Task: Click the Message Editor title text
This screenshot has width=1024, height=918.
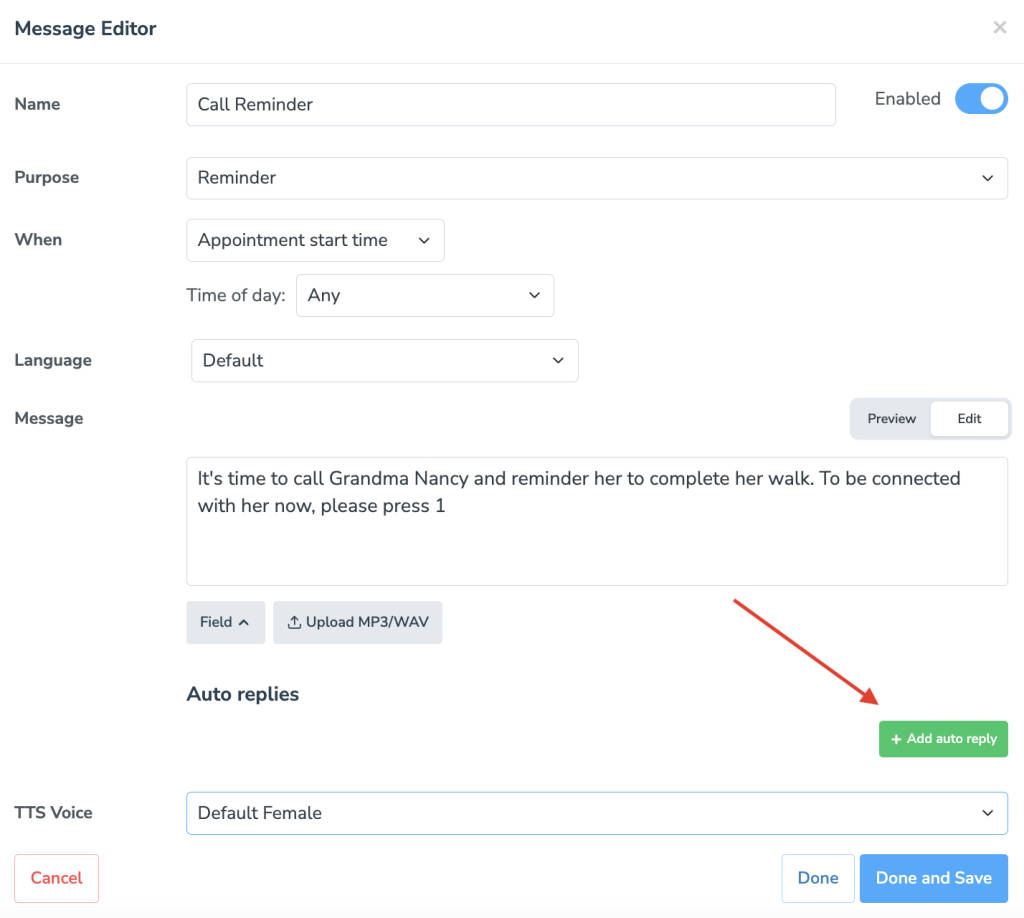Action: (86, 29)
